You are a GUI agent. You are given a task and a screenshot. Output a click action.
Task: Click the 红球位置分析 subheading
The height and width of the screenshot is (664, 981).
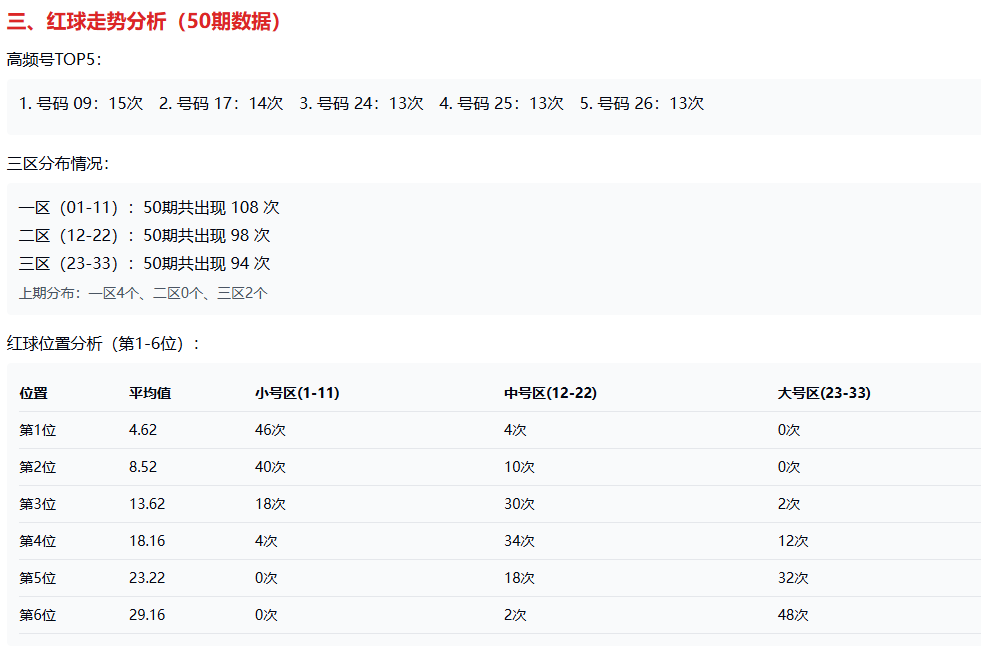click(x=104, y=344)
